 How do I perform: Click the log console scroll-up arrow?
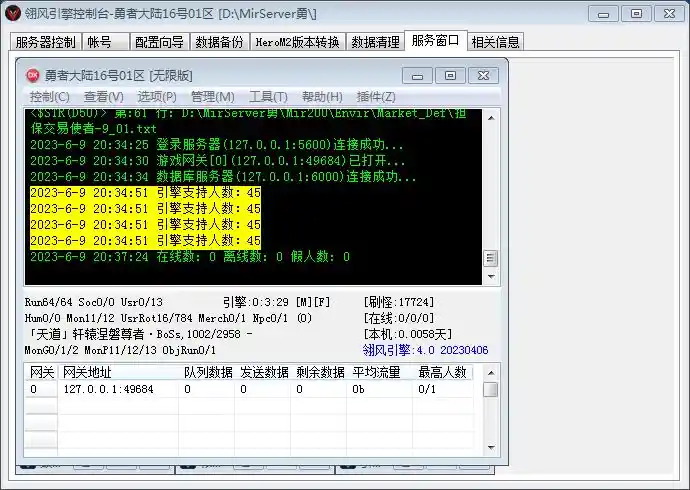pos(491,118)
